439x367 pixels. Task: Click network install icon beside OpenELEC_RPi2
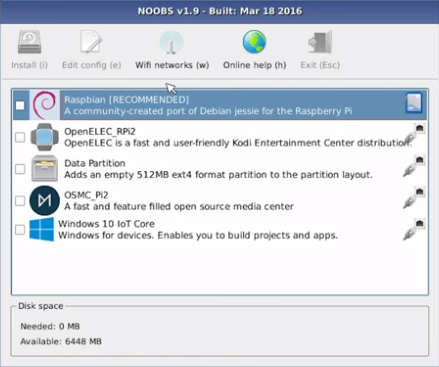[x=413, y=134]
